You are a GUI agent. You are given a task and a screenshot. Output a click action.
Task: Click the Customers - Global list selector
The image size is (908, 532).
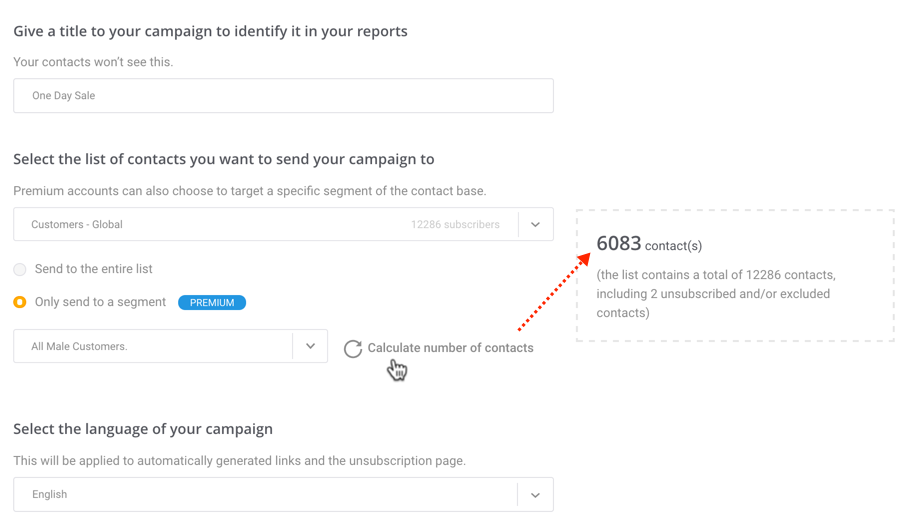pyautogui.click(x=283, y=225)
